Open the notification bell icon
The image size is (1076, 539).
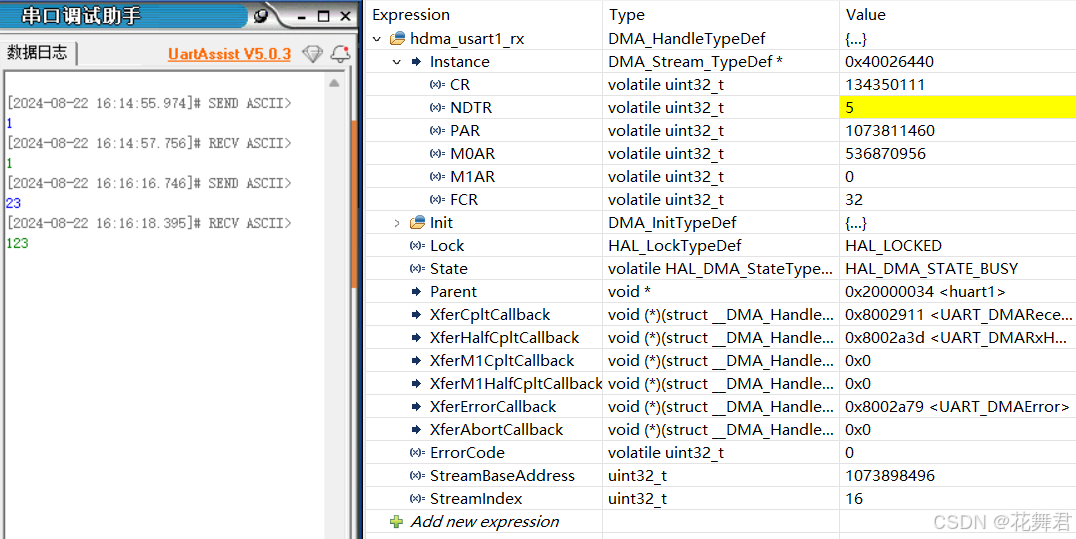[340, 54]
